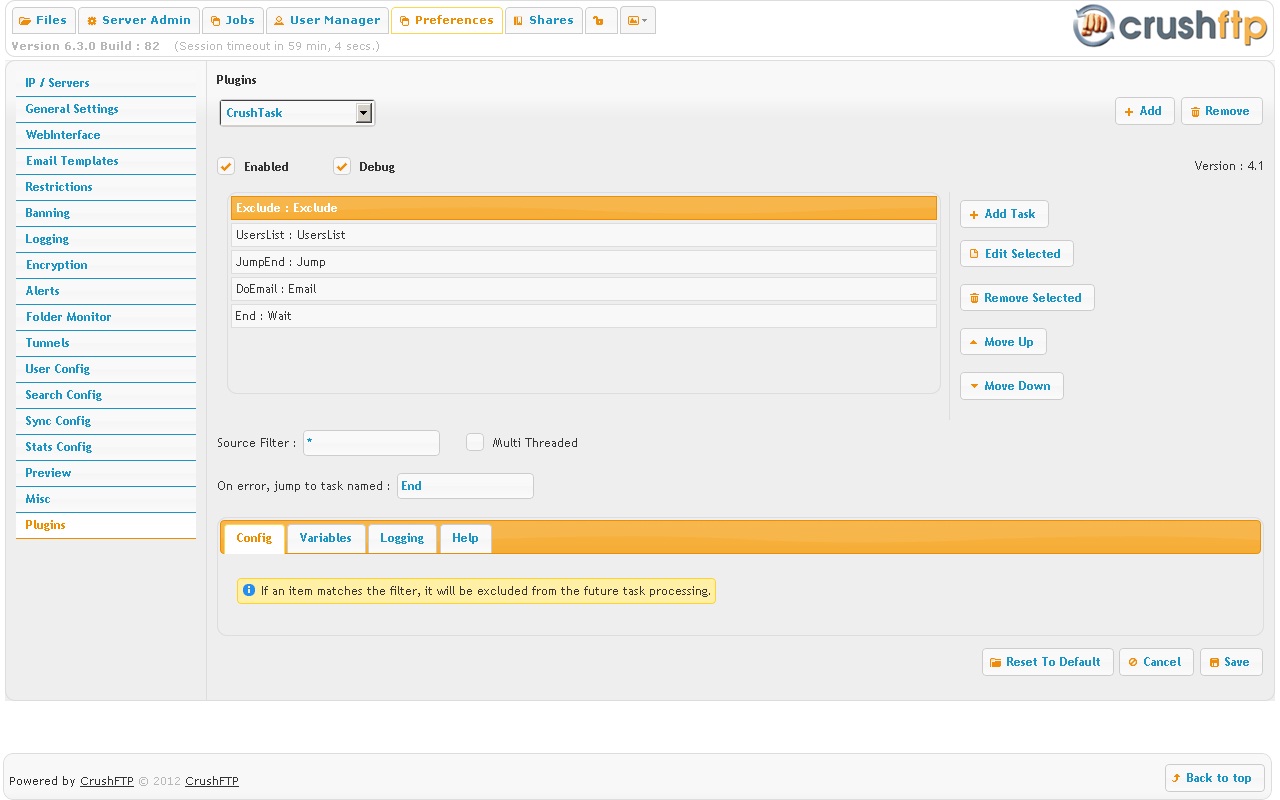Open the Jobs tab
The height and width of the screenshot is (800, 1280).
pos(232,20)
